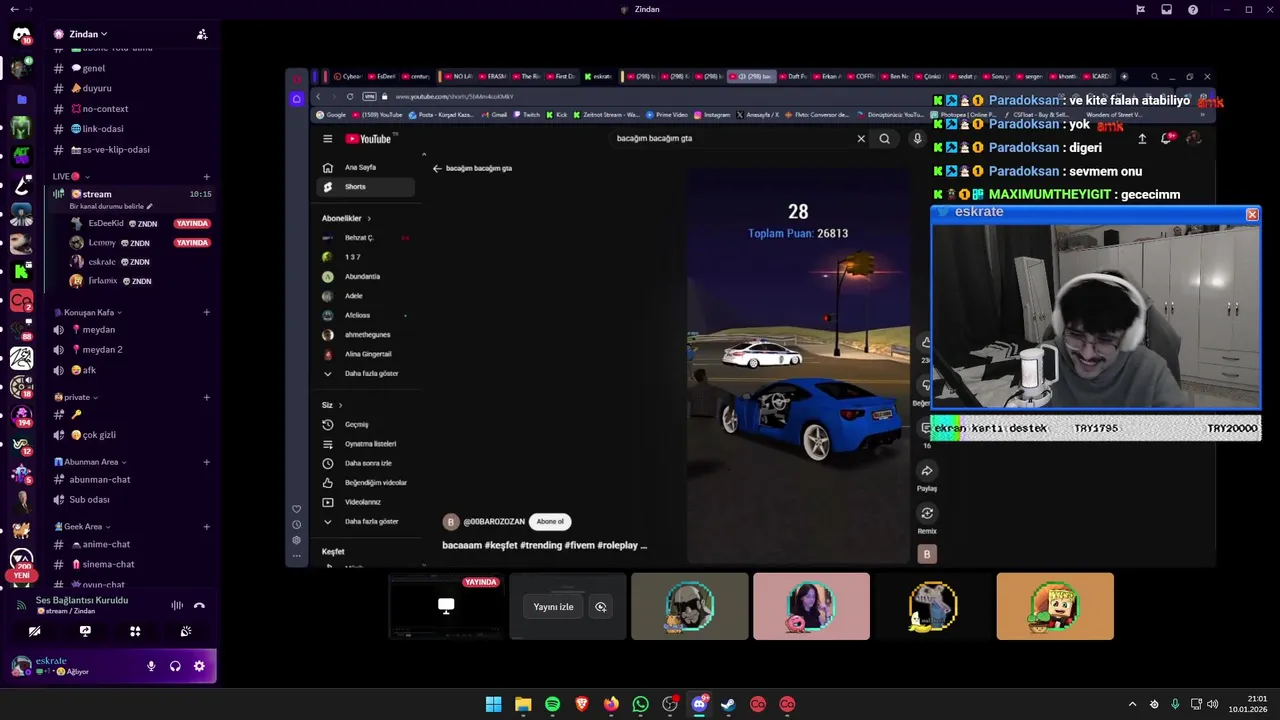Expand Abonelikler arrow in YouTube sidebar

[369, 218]
